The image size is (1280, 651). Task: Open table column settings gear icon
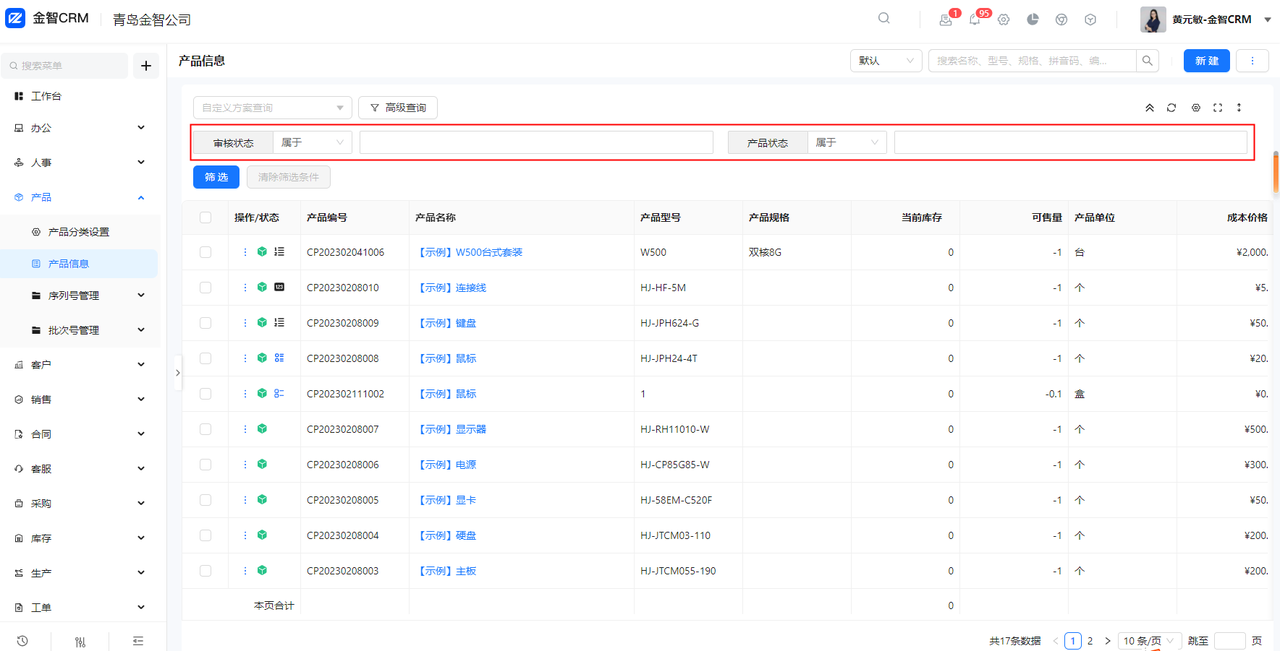(1195, 108)
